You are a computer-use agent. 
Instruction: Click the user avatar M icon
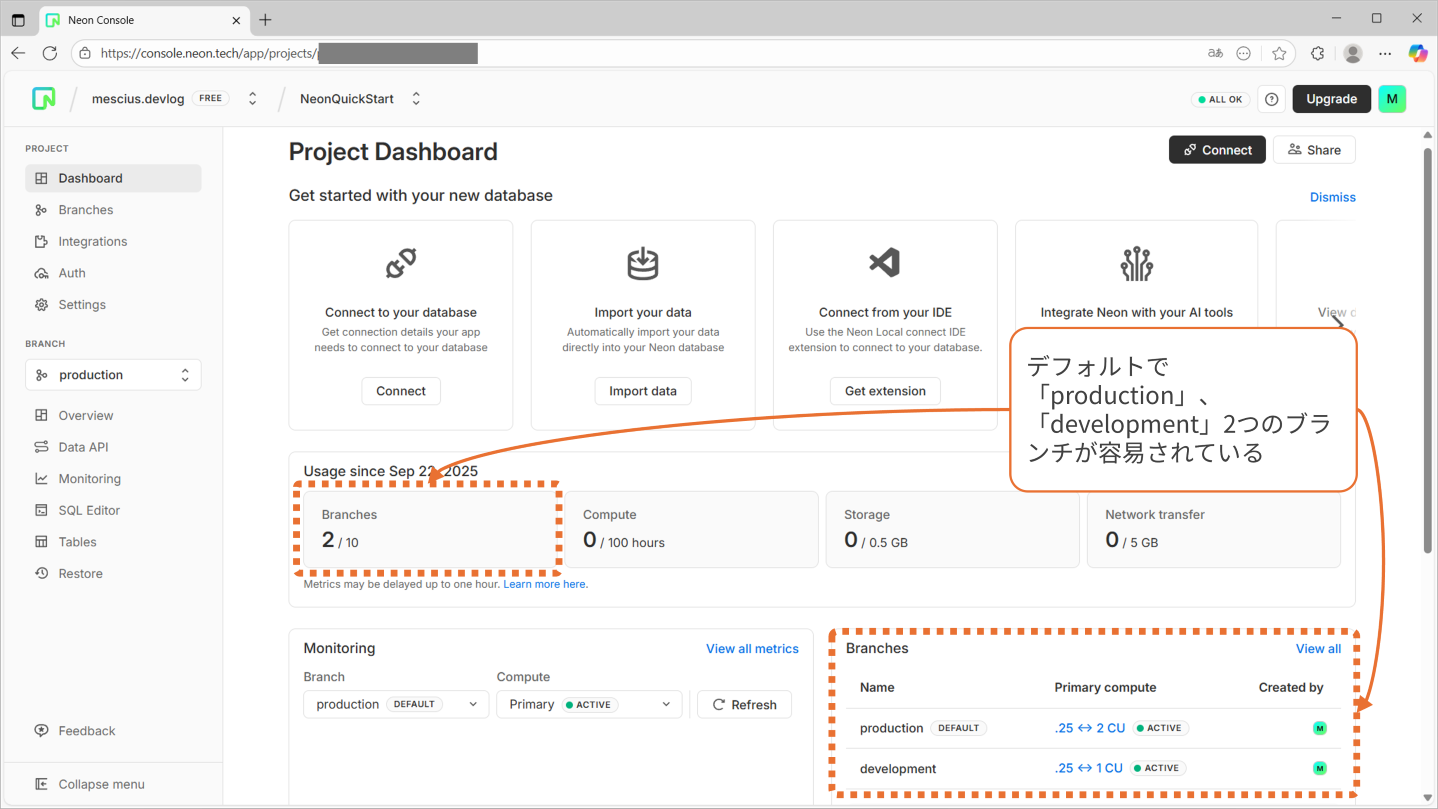pos(1391,98)
